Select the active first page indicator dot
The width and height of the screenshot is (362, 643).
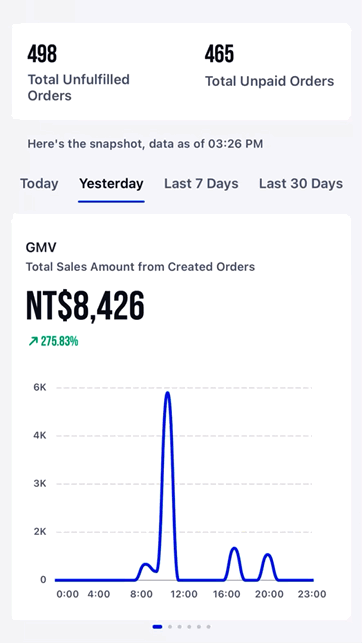click(x=157, y=627)
